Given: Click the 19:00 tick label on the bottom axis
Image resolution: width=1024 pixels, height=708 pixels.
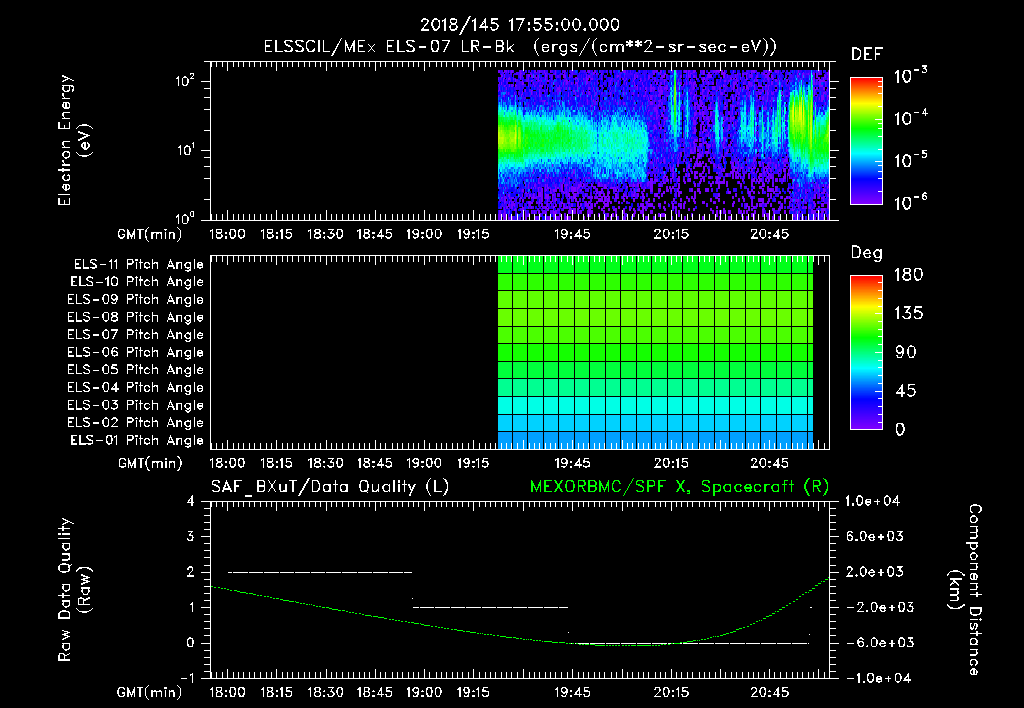Looking at the screenshot, I should point(424,692).
